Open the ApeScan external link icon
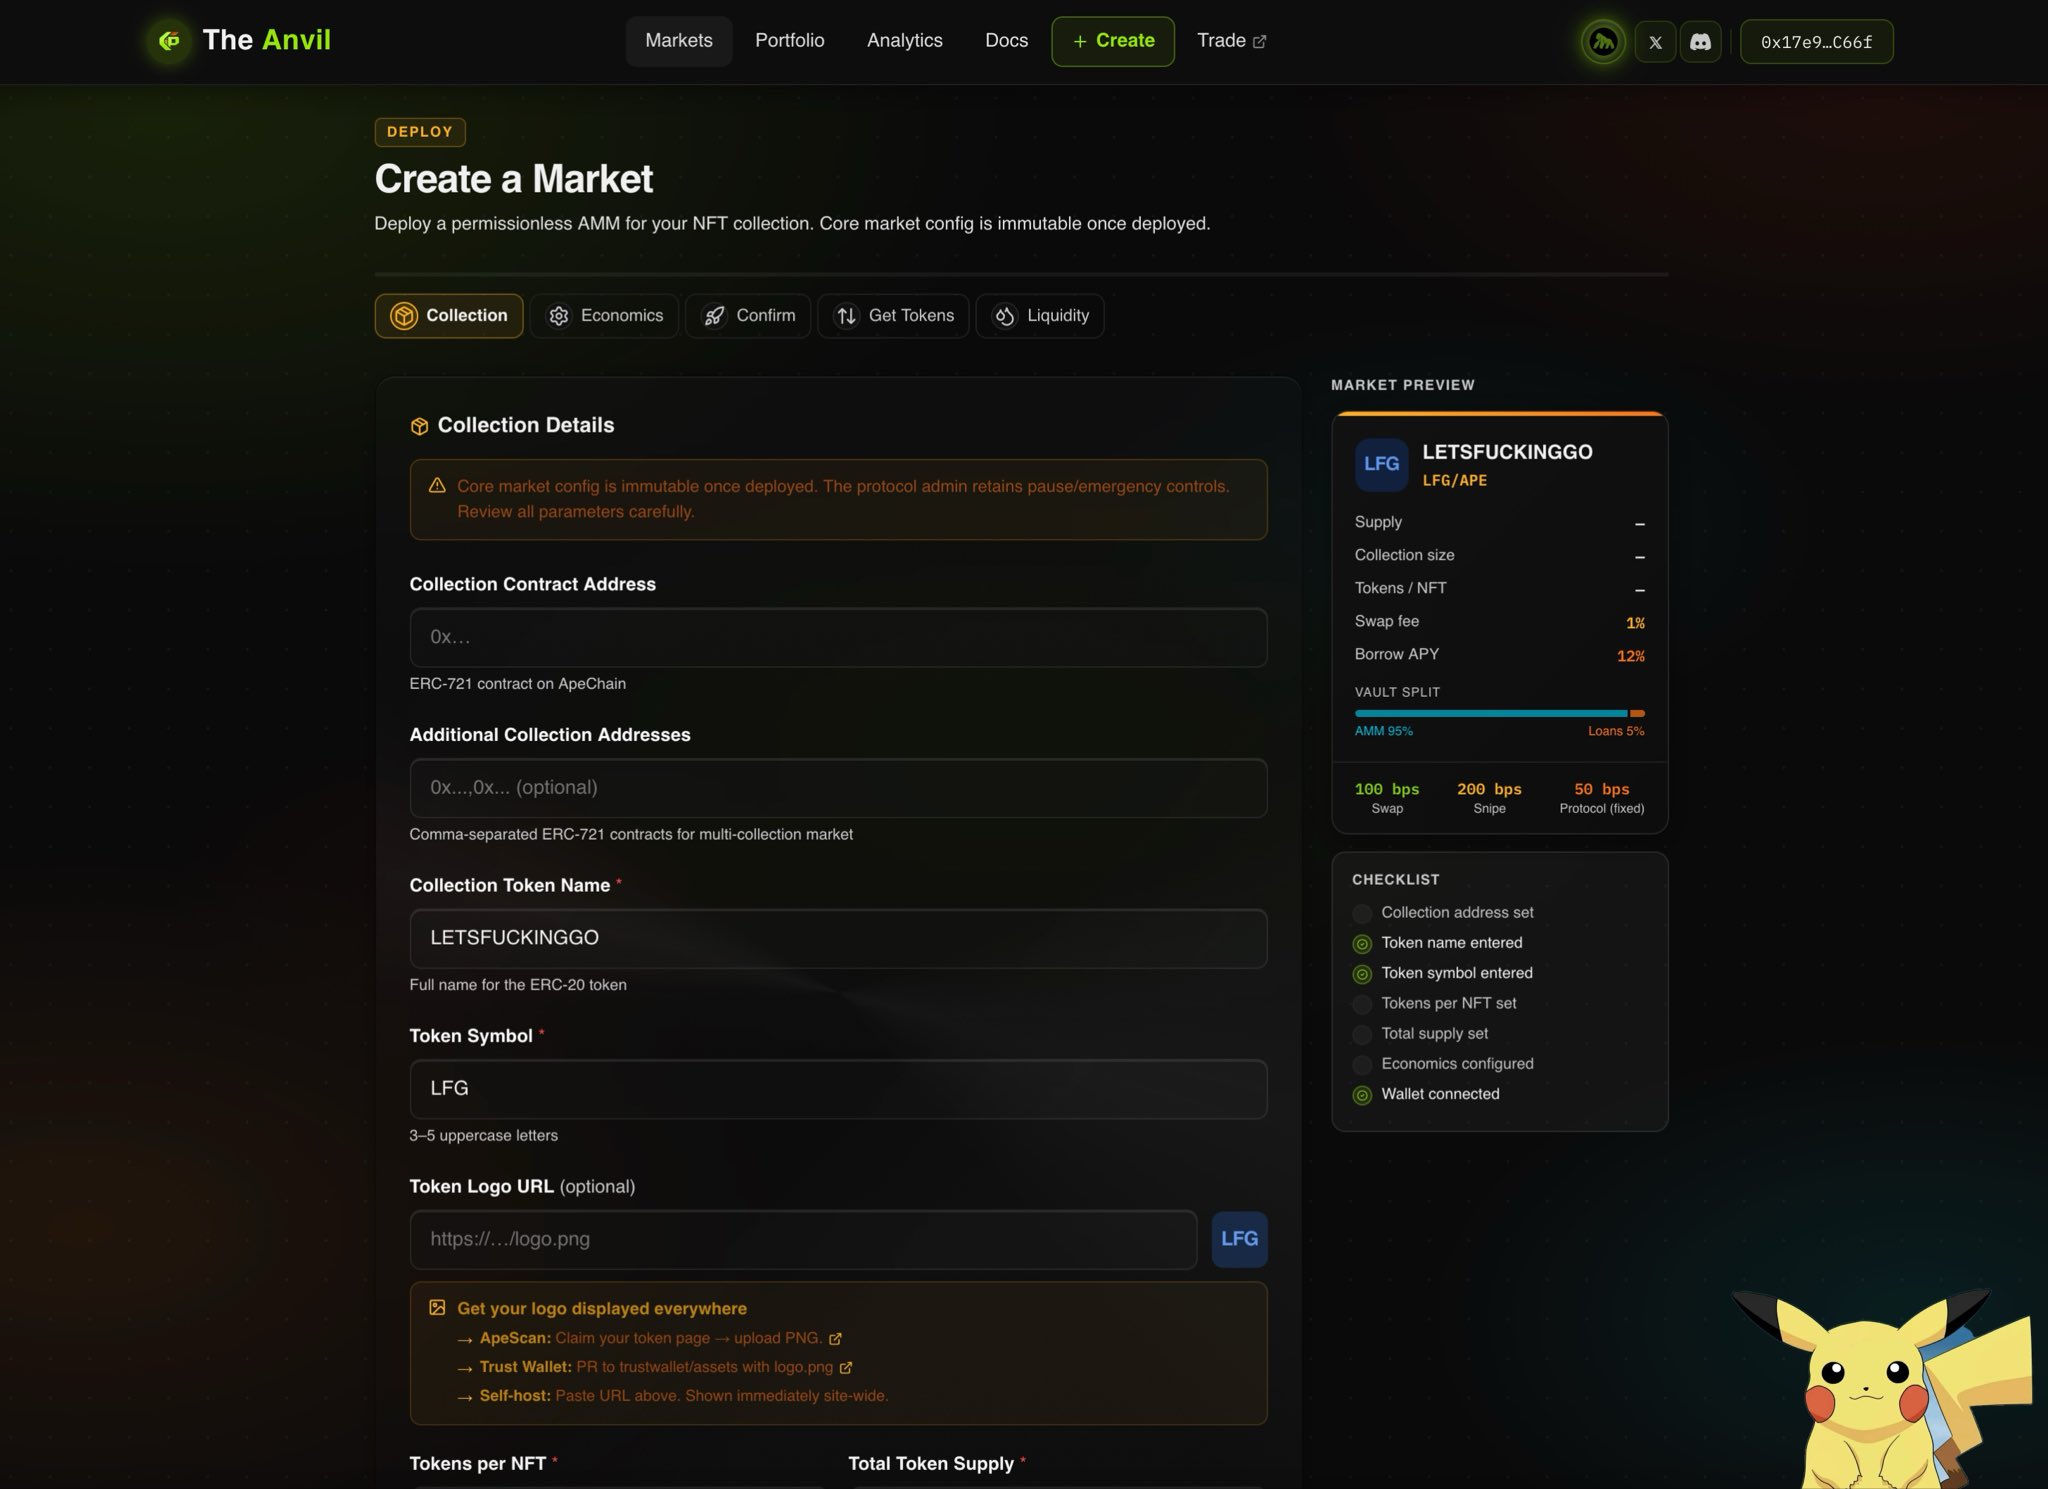This screenshot has height=1489, width=2048. 835,1338
